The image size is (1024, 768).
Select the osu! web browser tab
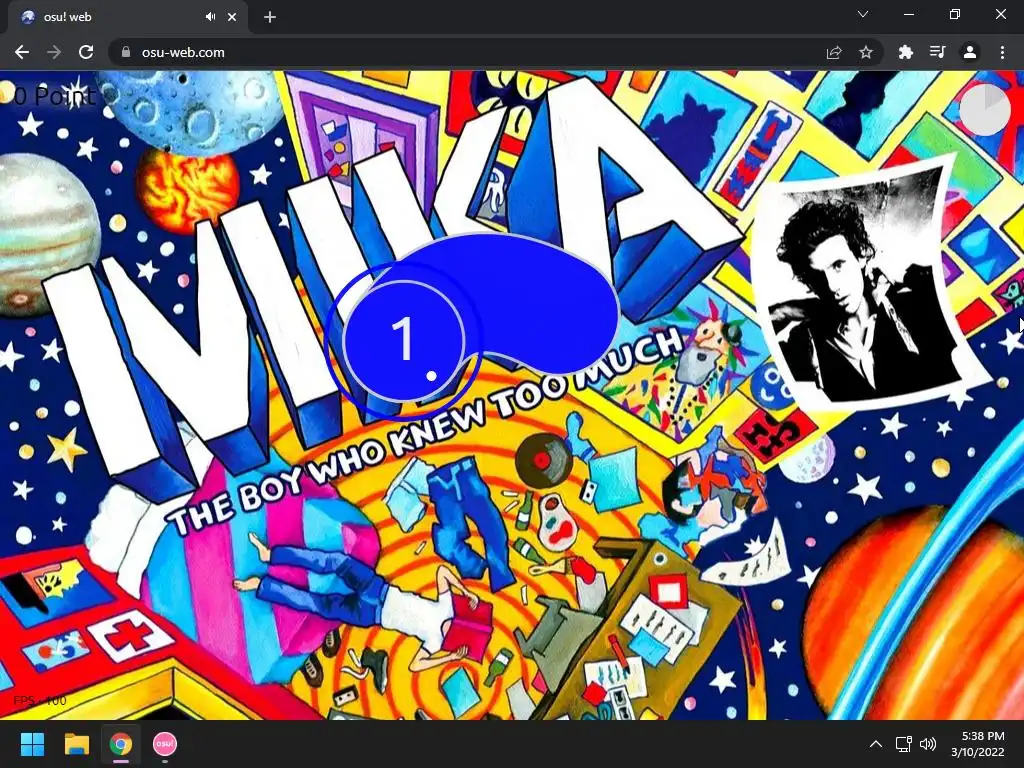[127, 17]
